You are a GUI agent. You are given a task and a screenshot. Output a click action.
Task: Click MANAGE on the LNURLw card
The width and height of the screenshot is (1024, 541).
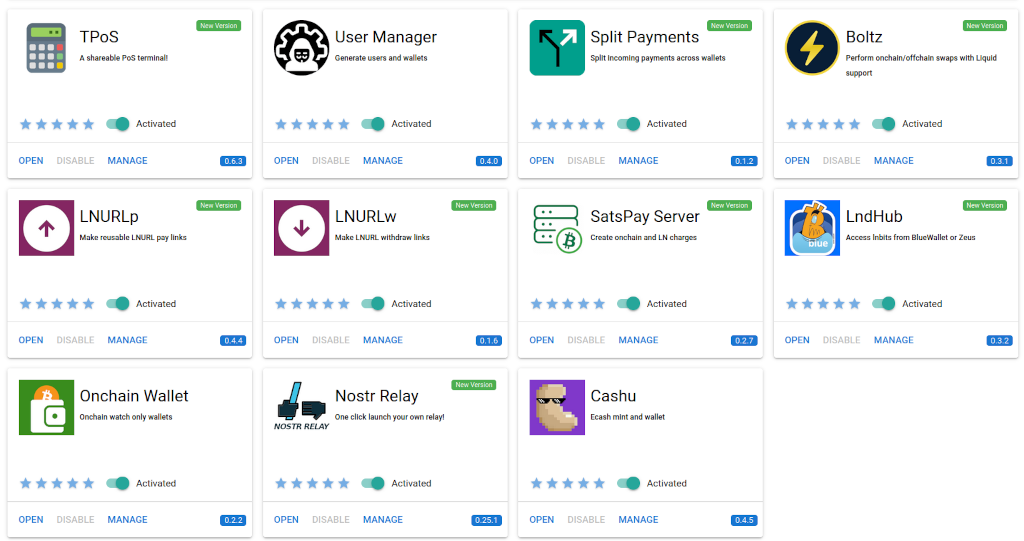(383, 340)
